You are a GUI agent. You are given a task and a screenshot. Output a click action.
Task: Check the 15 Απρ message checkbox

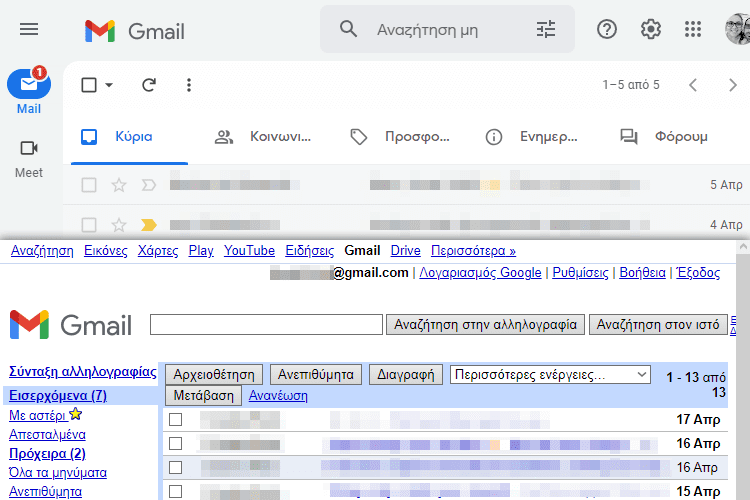click(176, 491)
